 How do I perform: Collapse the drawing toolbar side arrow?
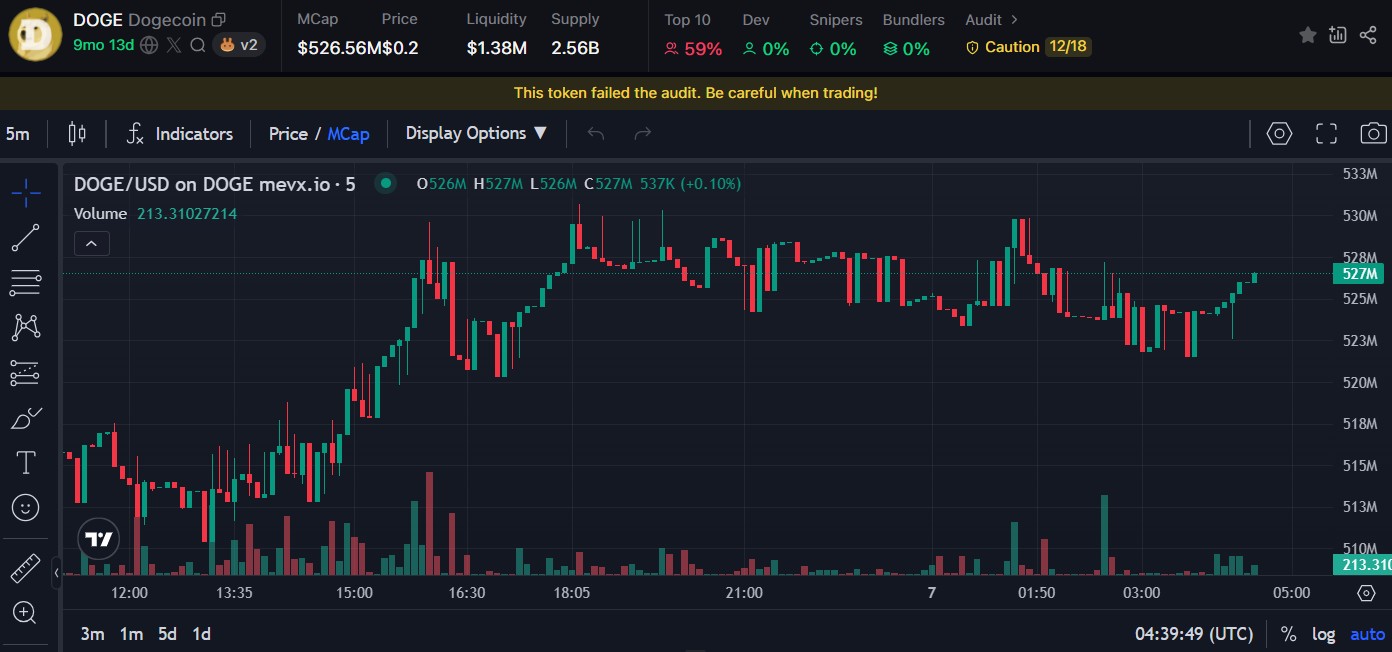click(57, 573)
